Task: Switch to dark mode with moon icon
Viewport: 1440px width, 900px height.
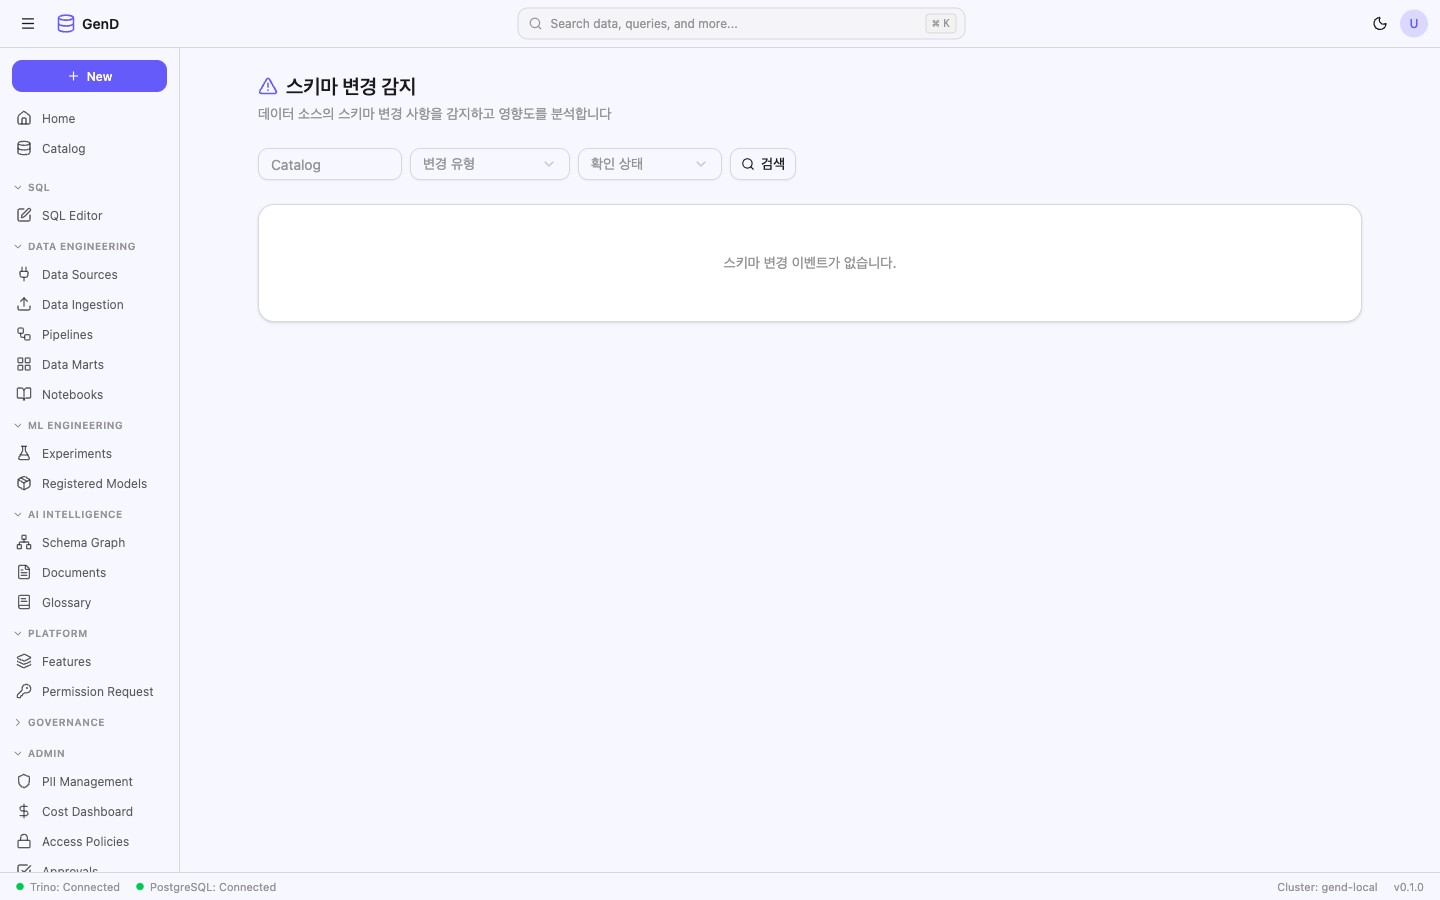Action: (1380, 24)
